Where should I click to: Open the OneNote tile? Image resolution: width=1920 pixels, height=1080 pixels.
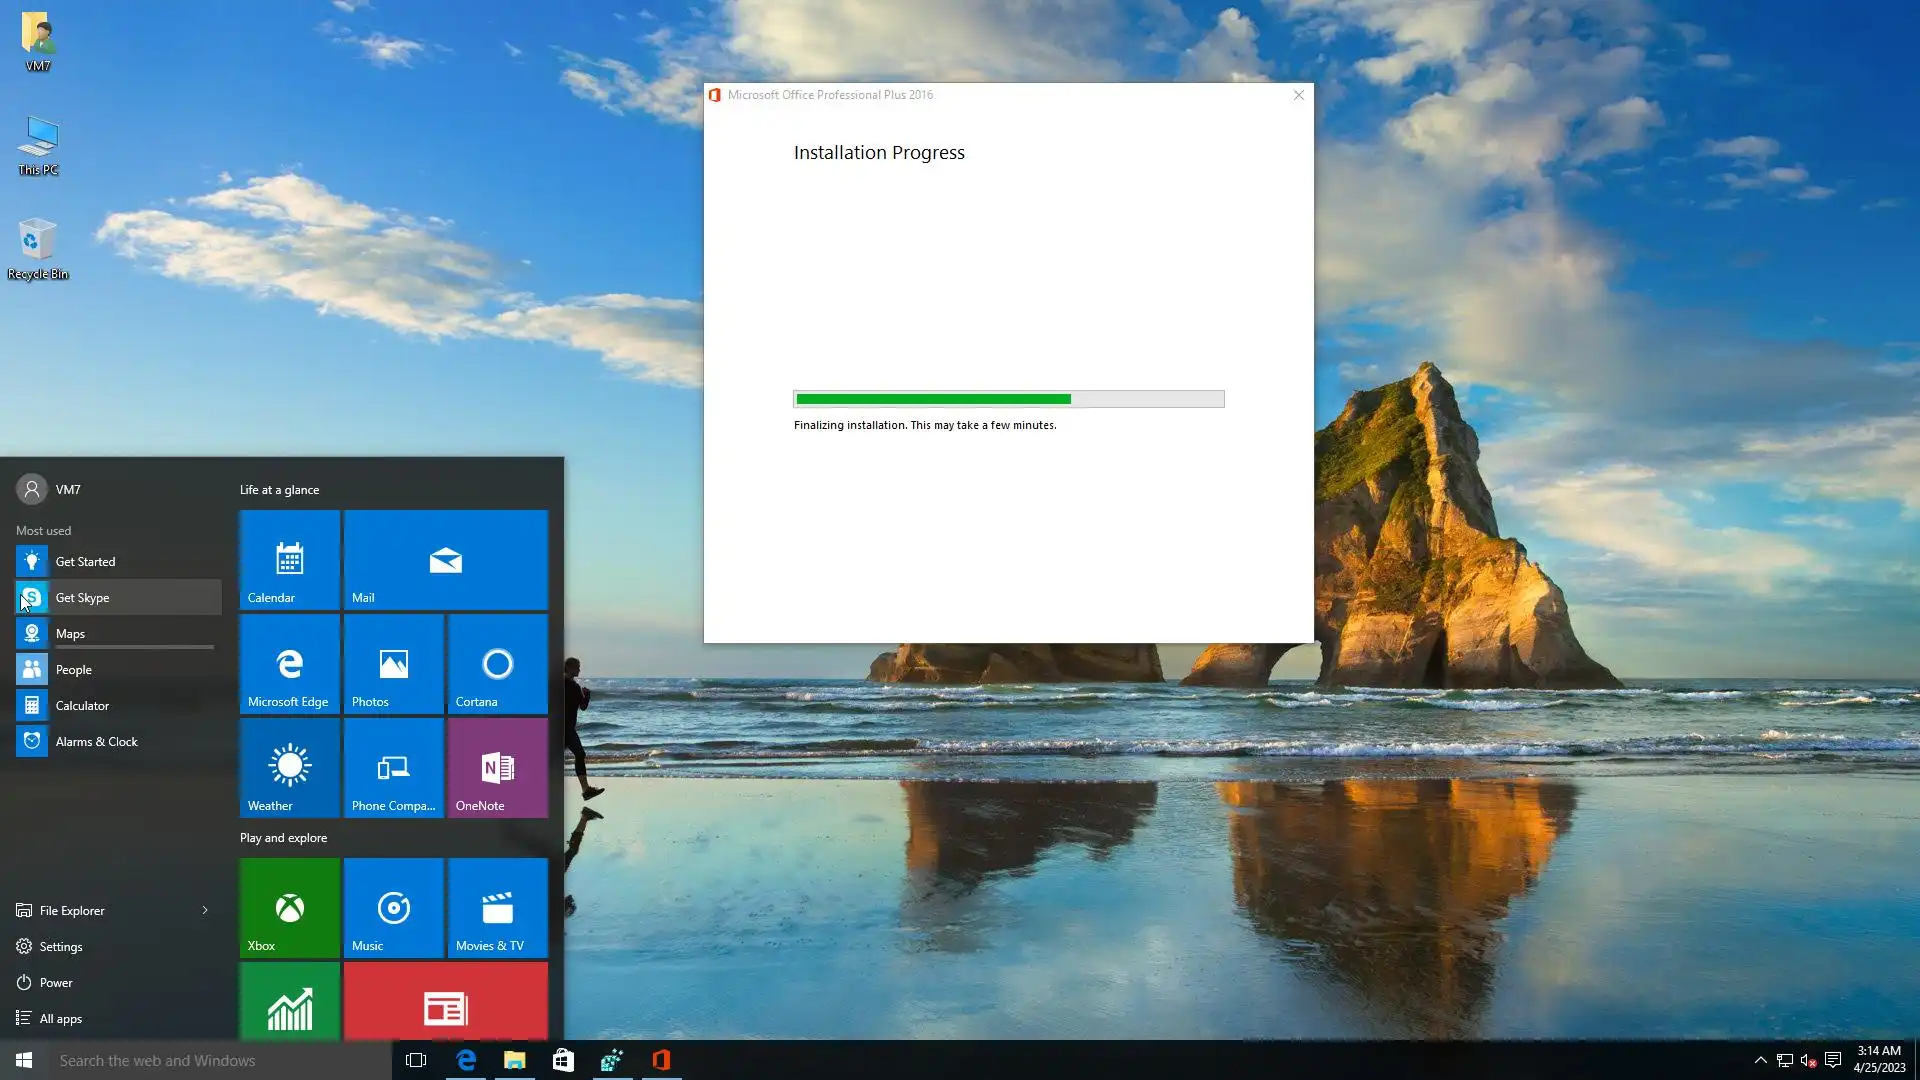(x=497, y=768)
